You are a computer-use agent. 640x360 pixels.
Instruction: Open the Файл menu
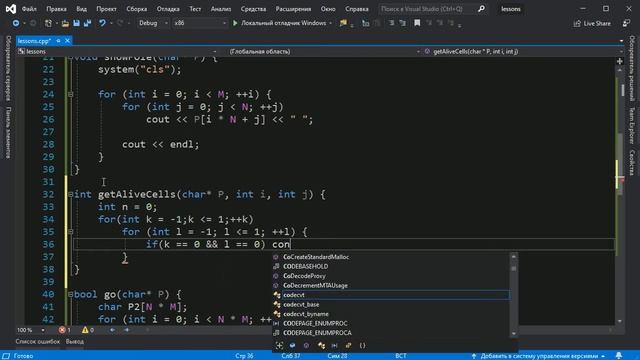(x=29, y=9)
